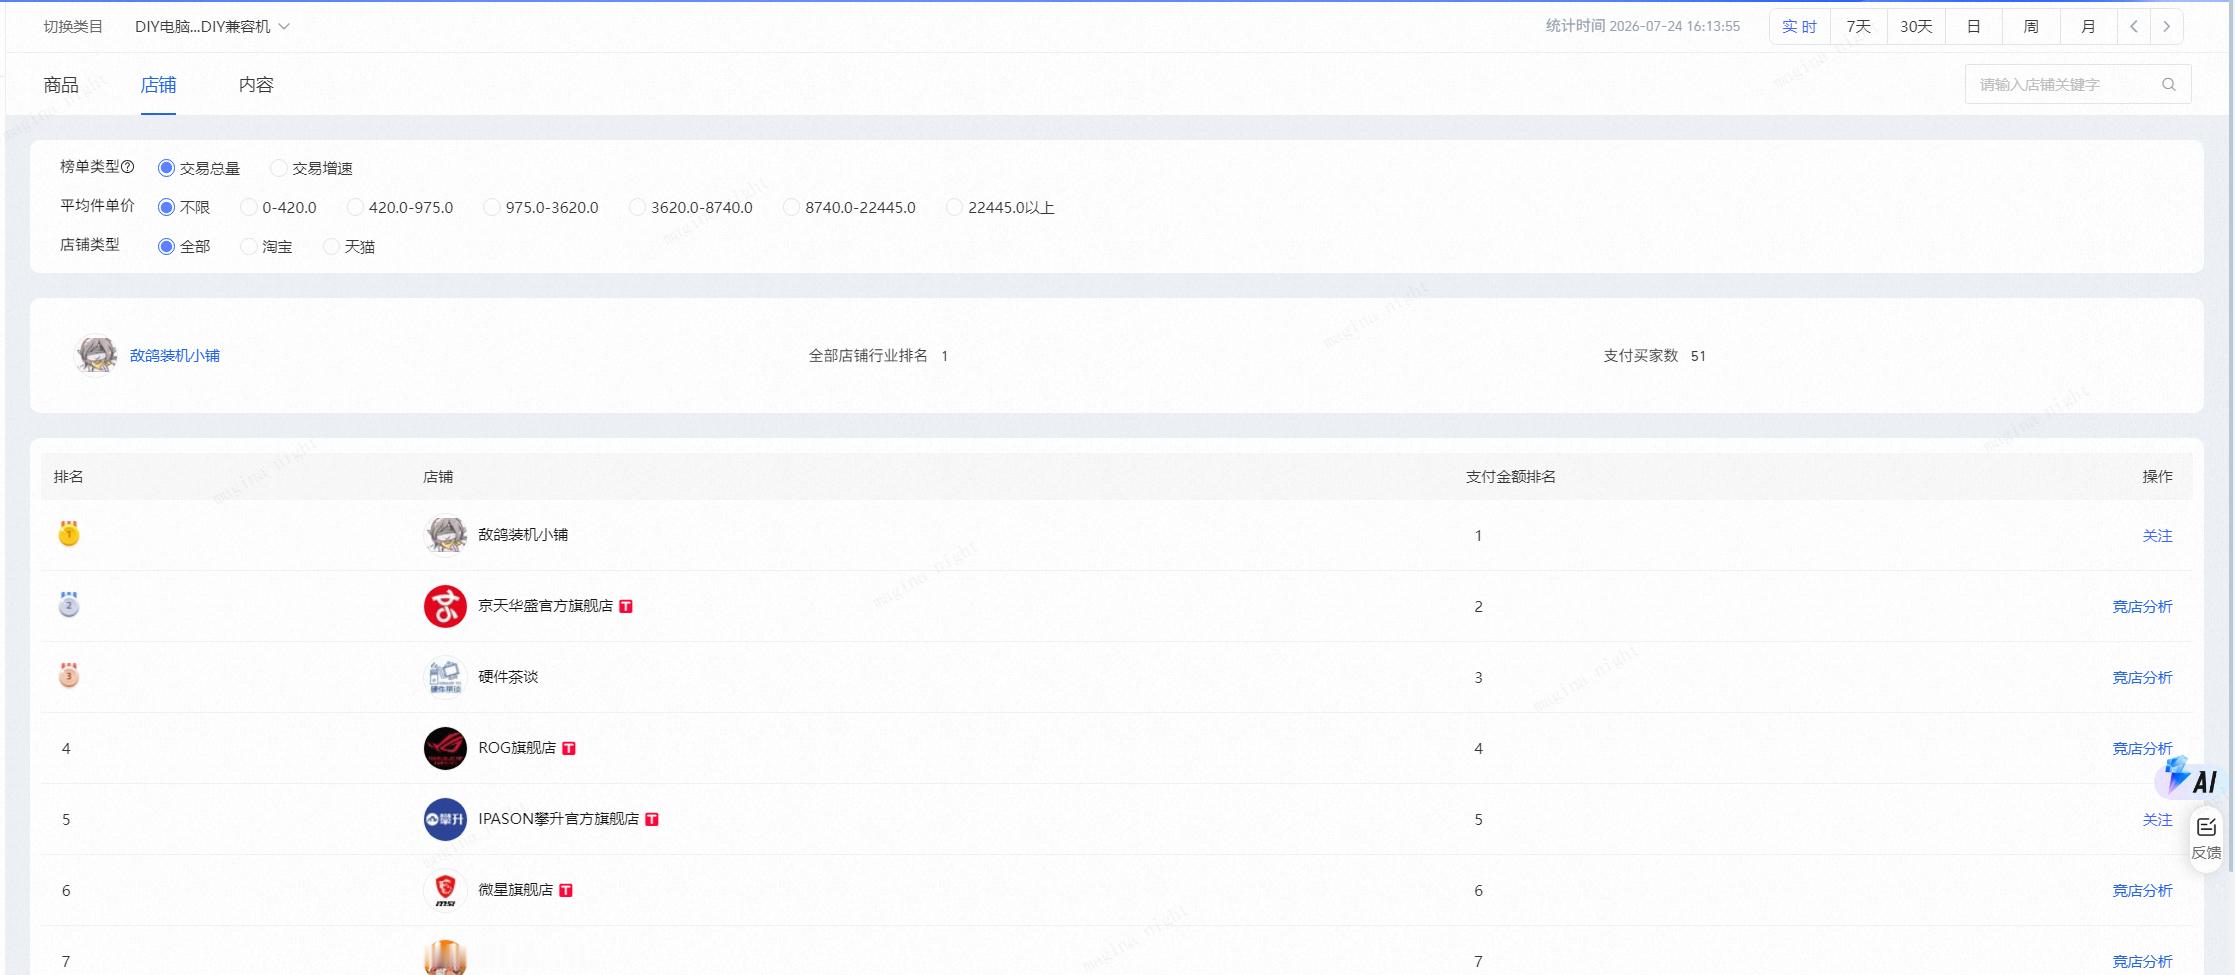
Task: Click 竞店分析 for 硬件茶谈
Action: click(x=2142, y=678)
